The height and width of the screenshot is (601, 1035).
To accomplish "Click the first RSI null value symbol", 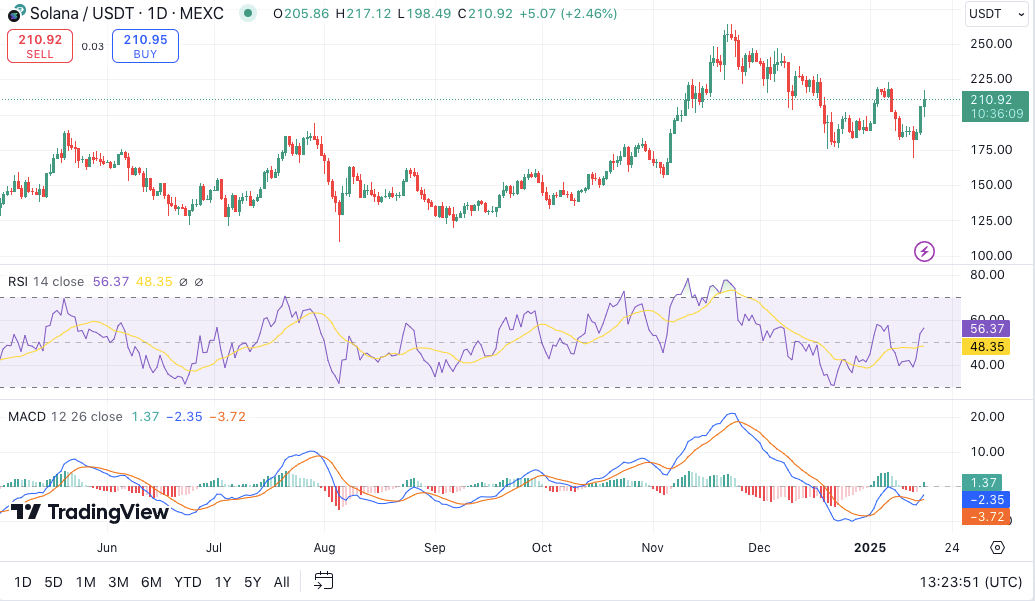I will [184, 282].
